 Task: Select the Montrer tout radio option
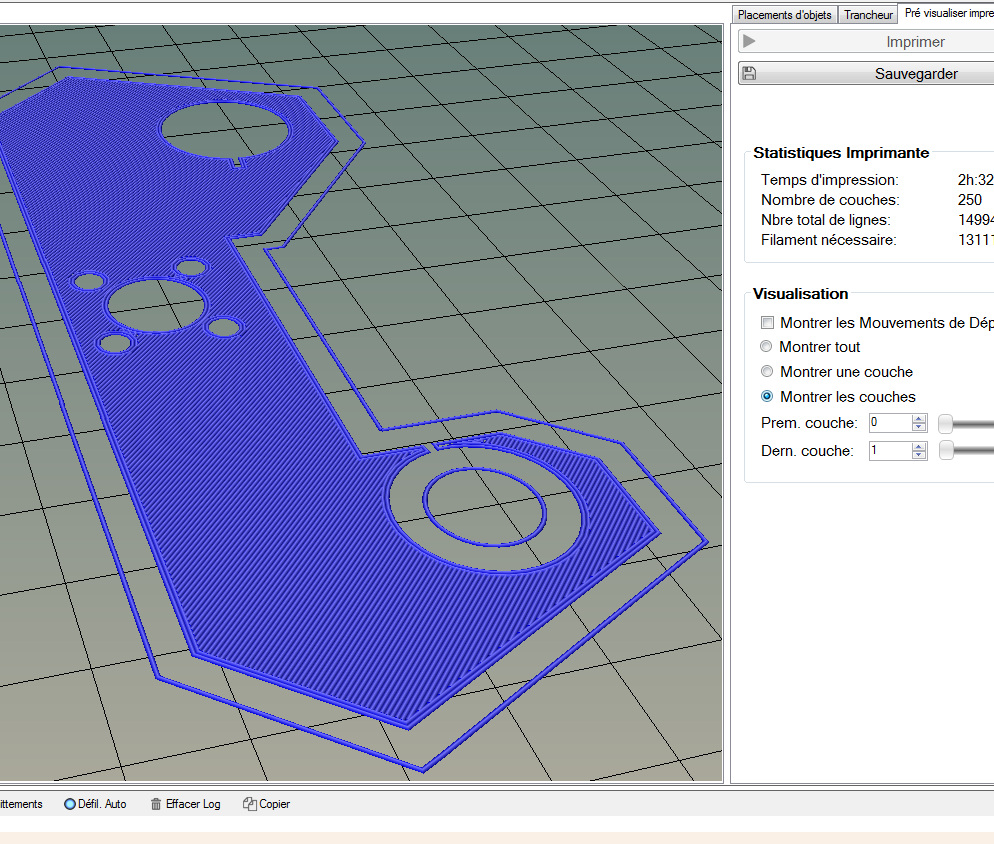pos(767,347)
